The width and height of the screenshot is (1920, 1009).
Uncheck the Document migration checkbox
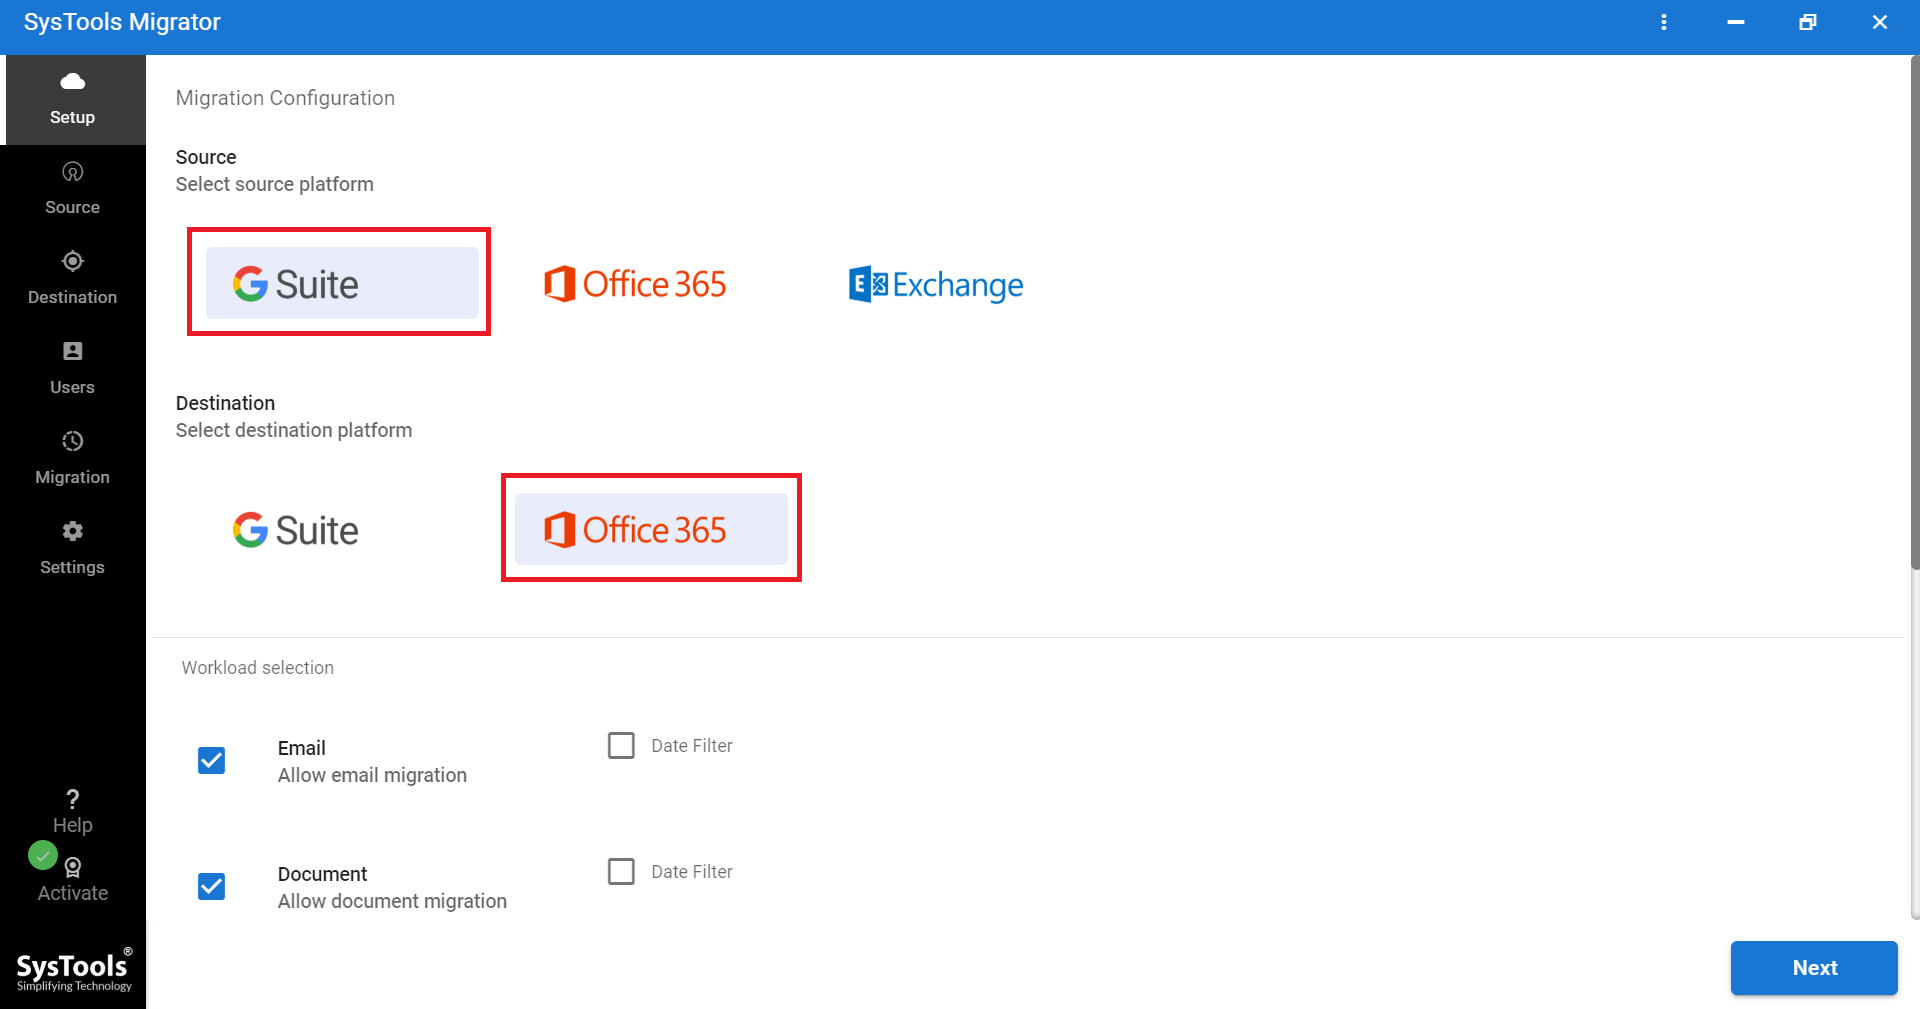[x=212, y=887]
